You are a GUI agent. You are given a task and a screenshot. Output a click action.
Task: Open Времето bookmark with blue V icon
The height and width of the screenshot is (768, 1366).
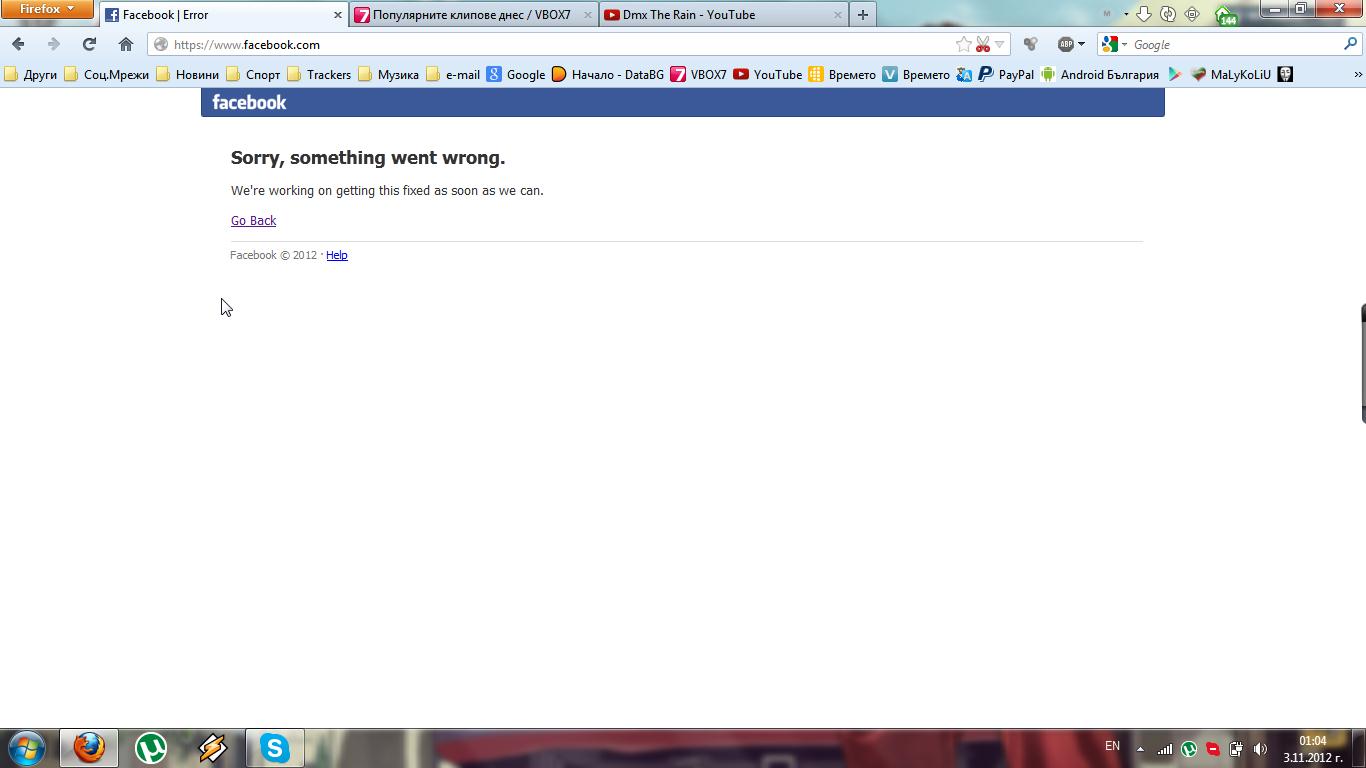pos(916,74)
